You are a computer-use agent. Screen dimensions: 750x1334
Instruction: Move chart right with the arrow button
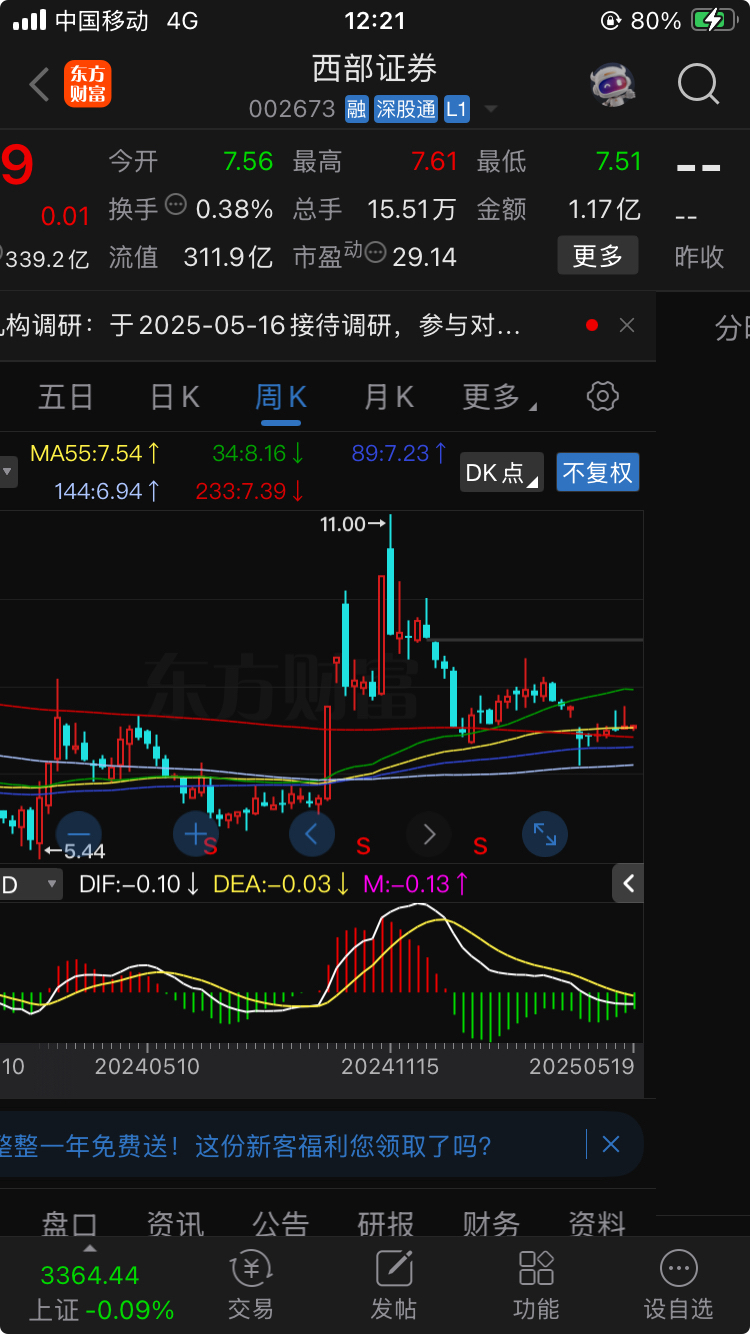[x=429, y=833]
